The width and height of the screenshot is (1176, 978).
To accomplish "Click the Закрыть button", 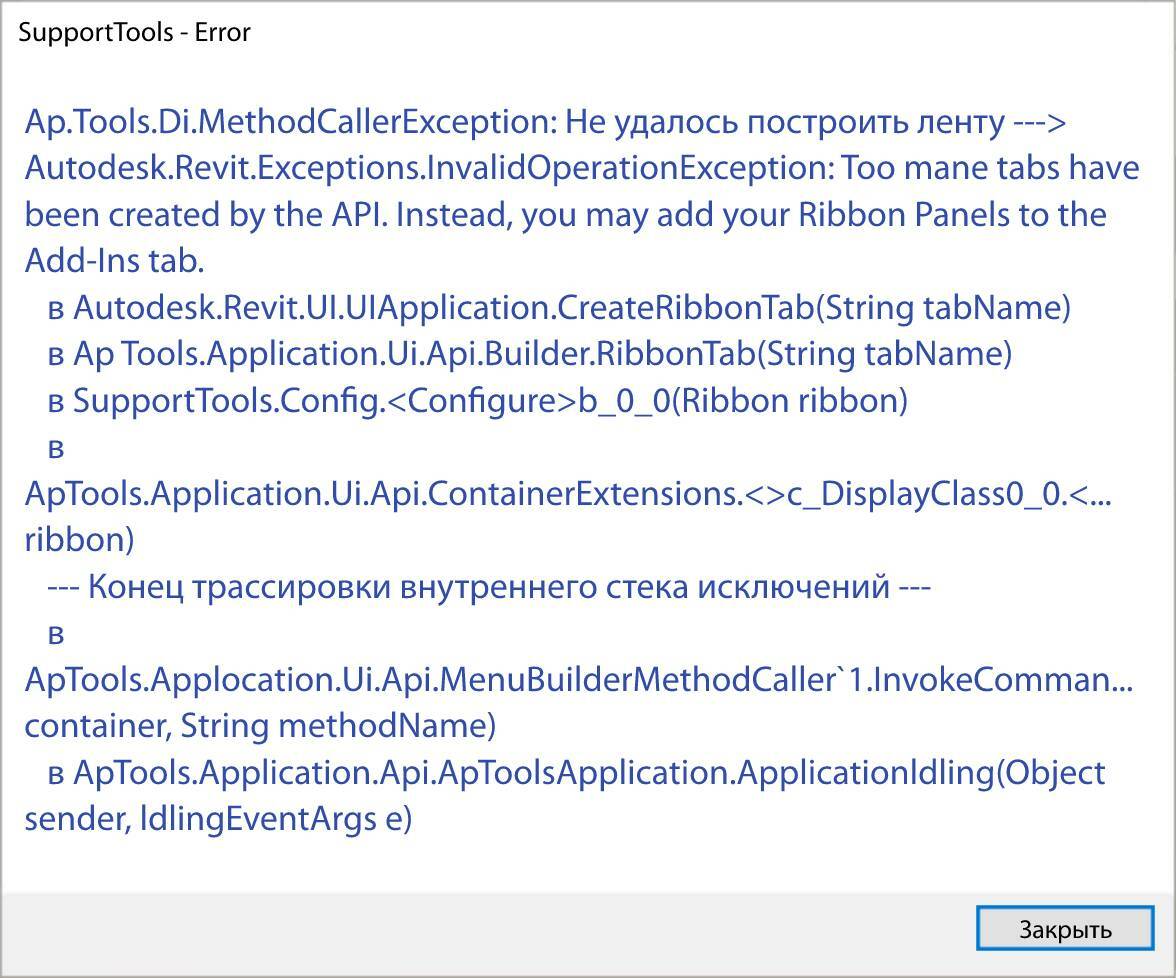I will click(1064, 929).
